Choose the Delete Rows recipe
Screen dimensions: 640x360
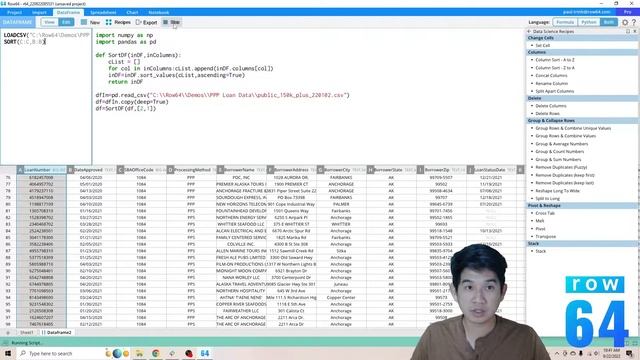tap(547, 113)
